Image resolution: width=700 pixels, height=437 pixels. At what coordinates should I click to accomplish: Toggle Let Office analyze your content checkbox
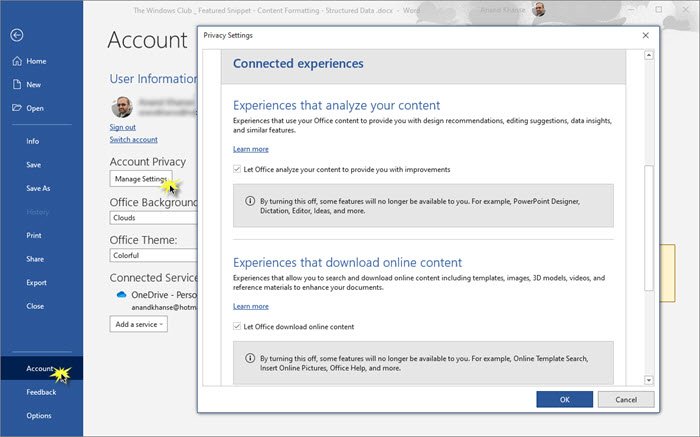[237, 169]
